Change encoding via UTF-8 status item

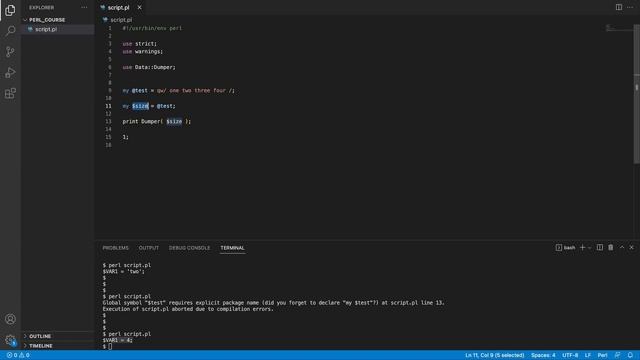click(570, 355)
